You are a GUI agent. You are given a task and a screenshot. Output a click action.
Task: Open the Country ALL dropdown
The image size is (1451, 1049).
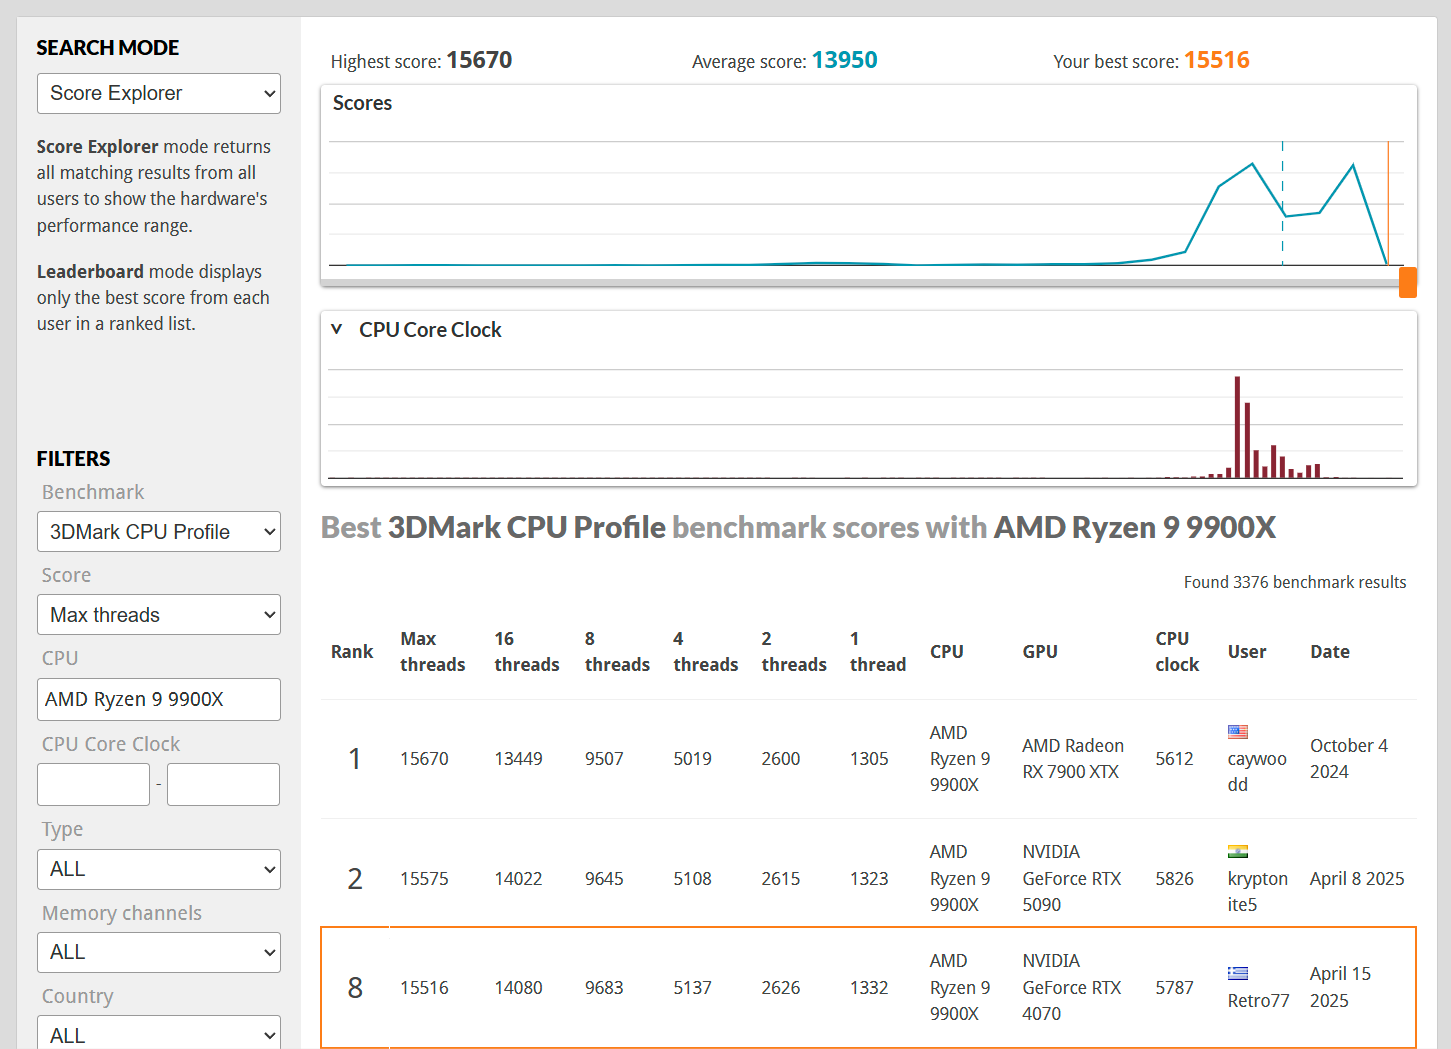click(x=159, y=1033)
